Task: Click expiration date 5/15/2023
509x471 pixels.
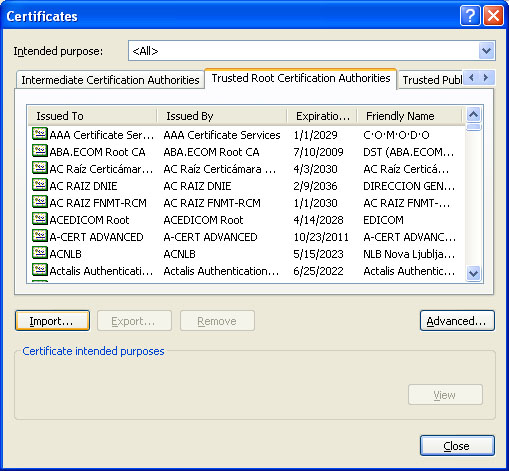Action: pos(318,254)
